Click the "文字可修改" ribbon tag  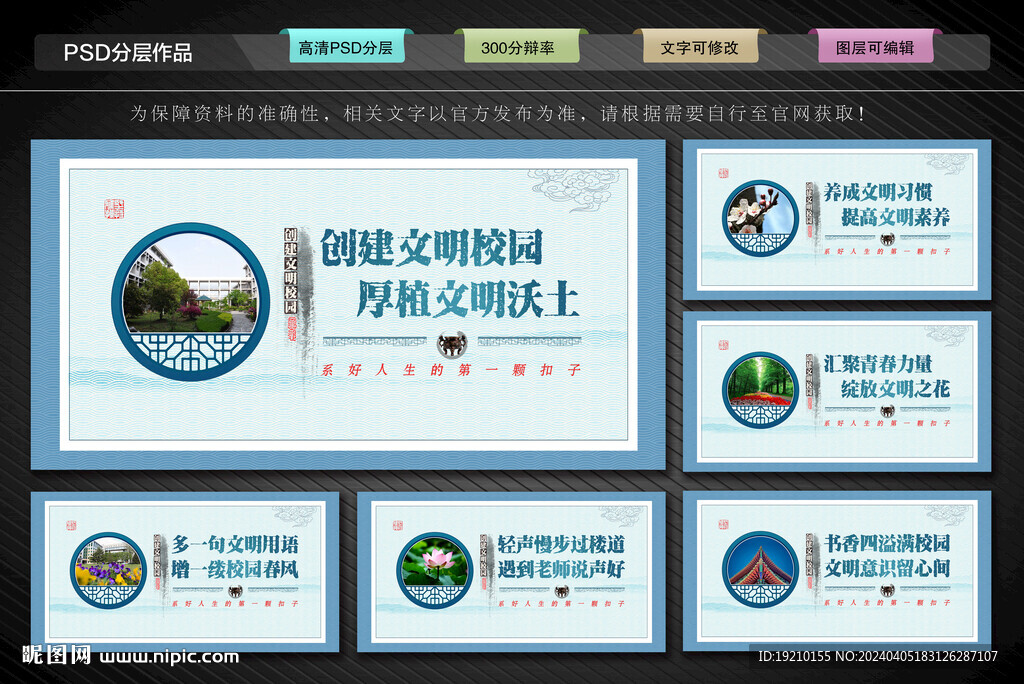[x=702, y=44]
